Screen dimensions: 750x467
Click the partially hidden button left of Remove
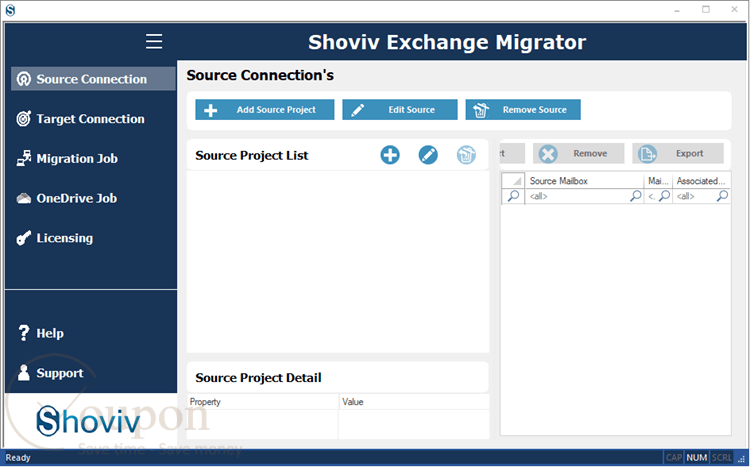pyautogui.click(x=512, y=154)
